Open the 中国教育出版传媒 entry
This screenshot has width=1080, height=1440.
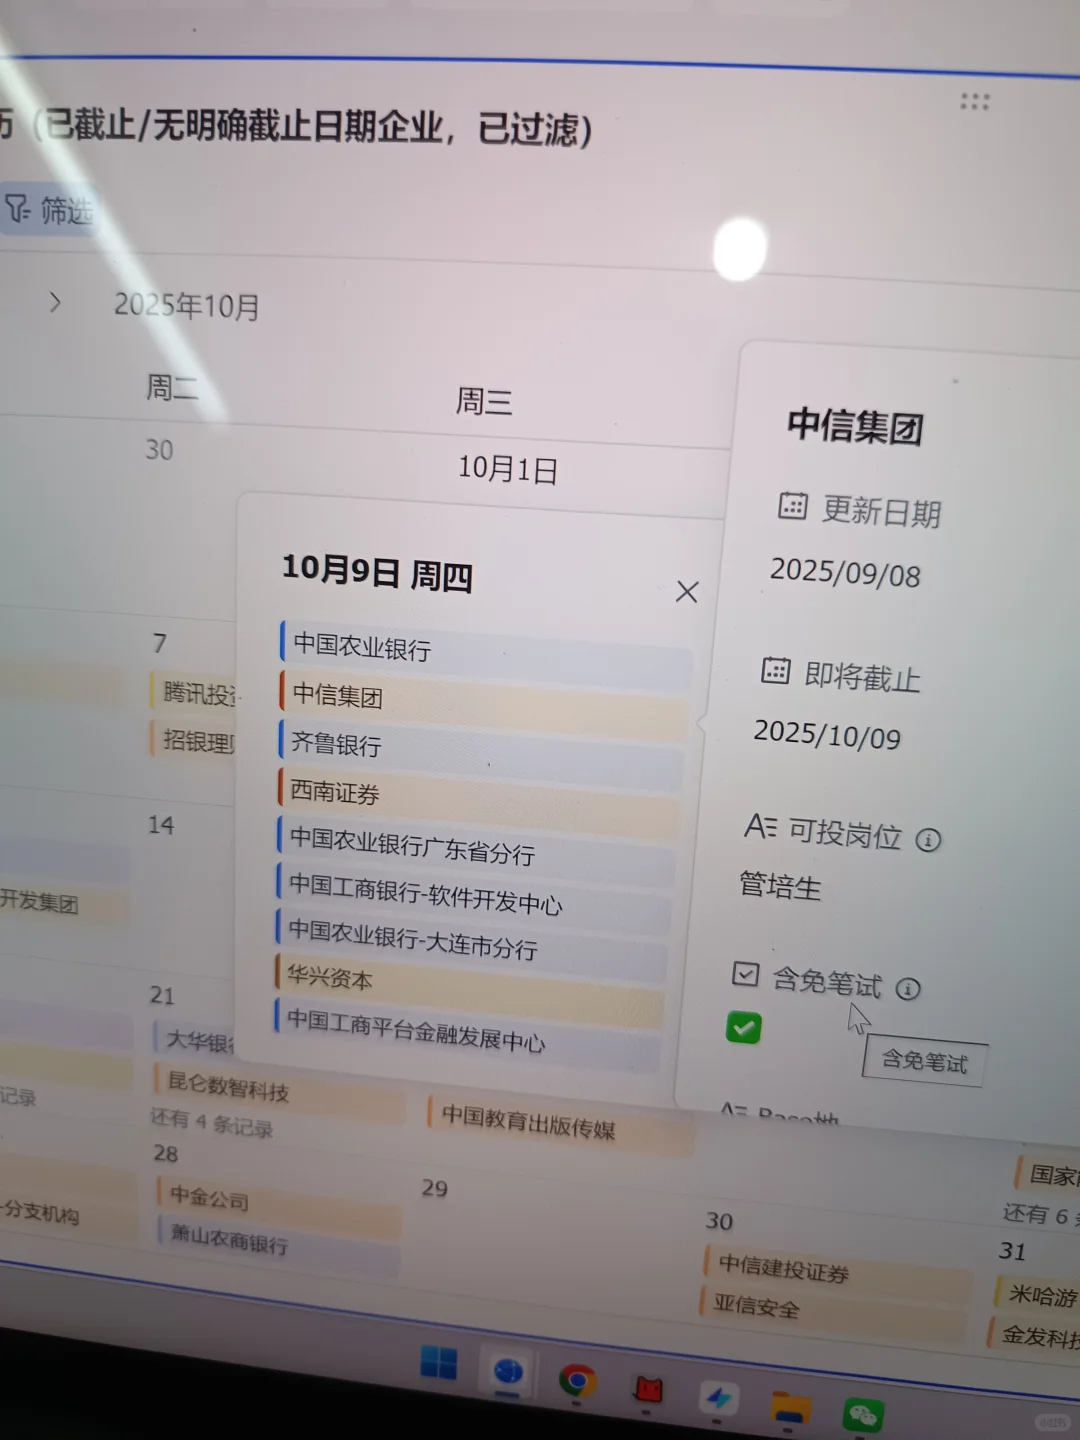[560, 1124]
